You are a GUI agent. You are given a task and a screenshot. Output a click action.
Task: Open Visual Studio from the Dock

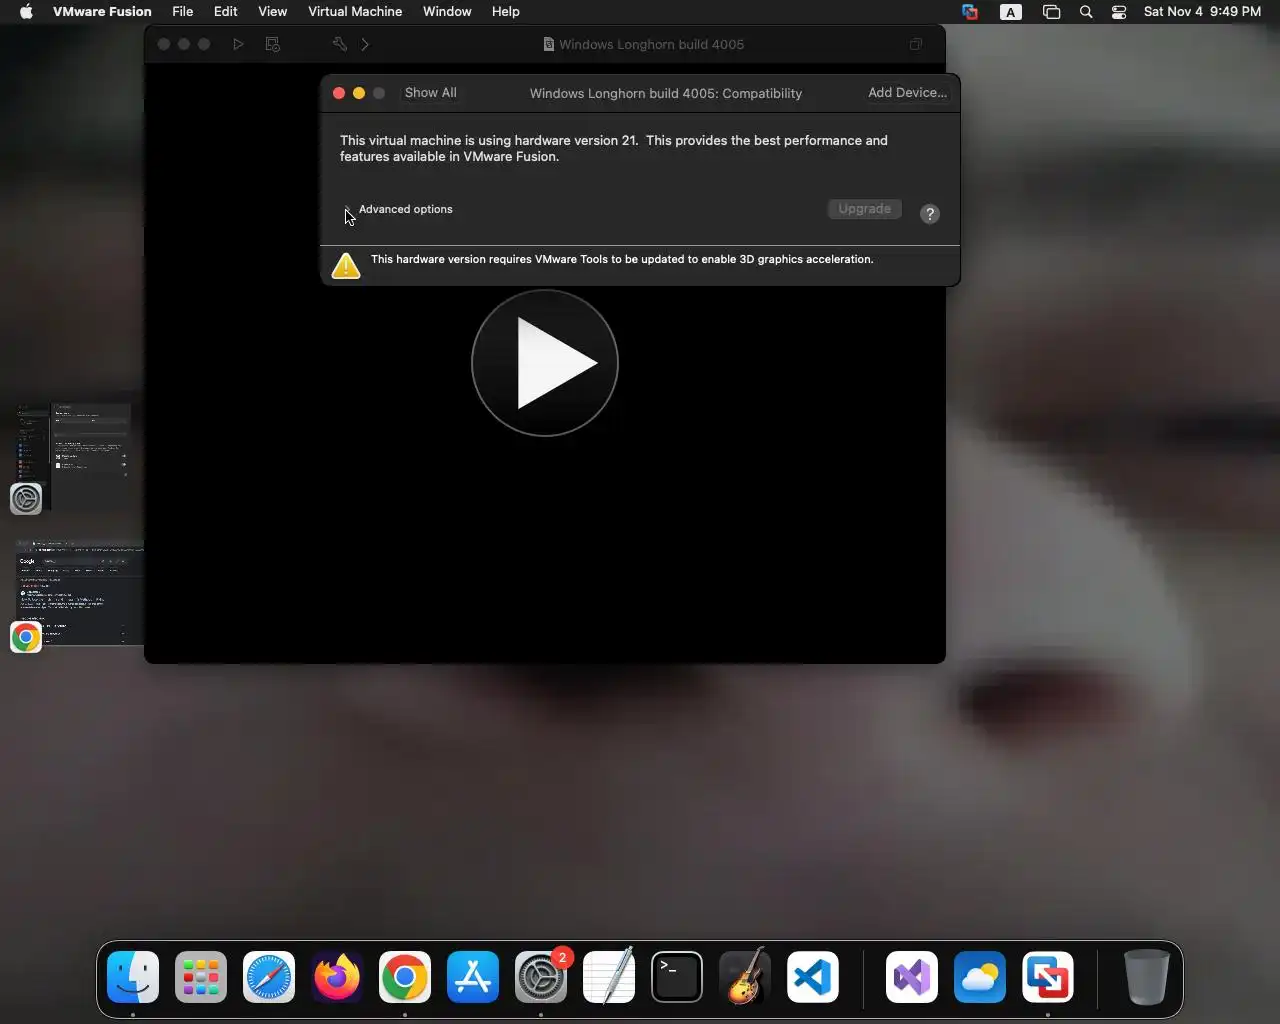(912, 977)
